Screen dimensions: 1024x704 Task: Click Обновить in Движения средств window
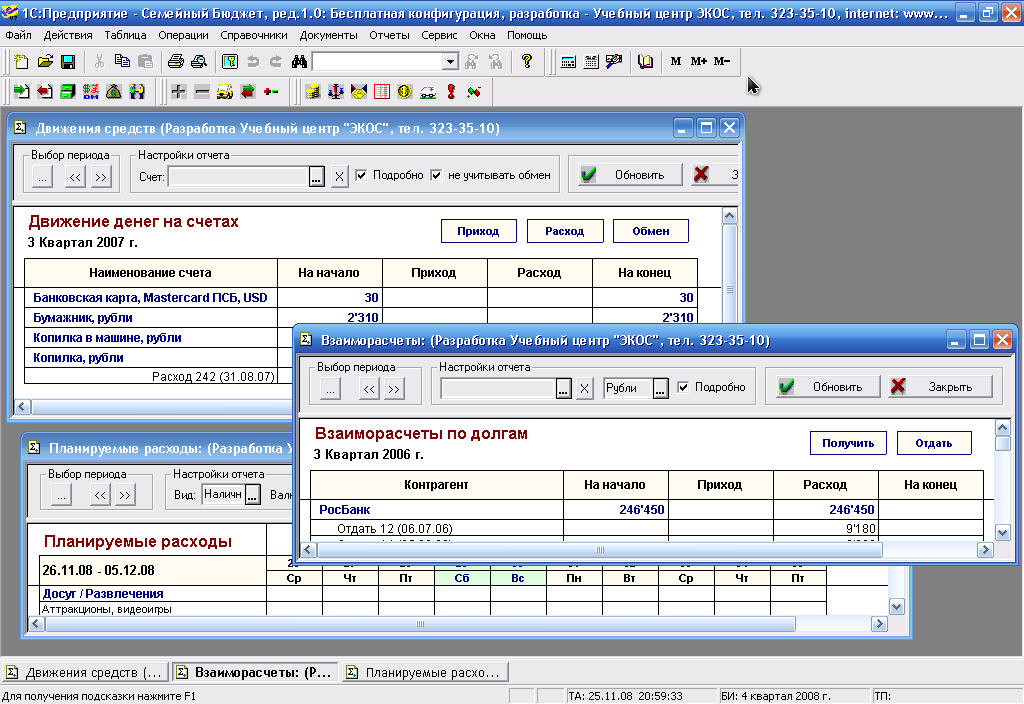tap(628, 175)
